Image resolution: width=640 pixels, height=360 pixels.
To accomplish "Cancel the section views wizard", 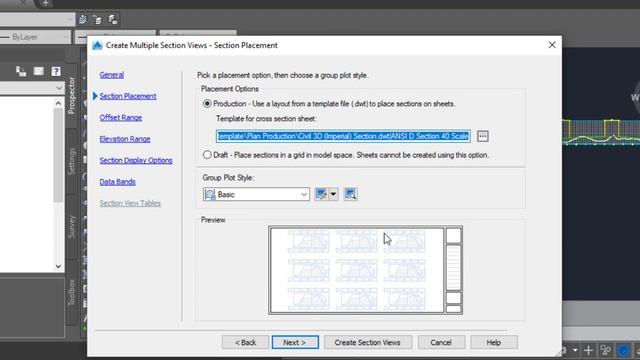I will 441,342.
